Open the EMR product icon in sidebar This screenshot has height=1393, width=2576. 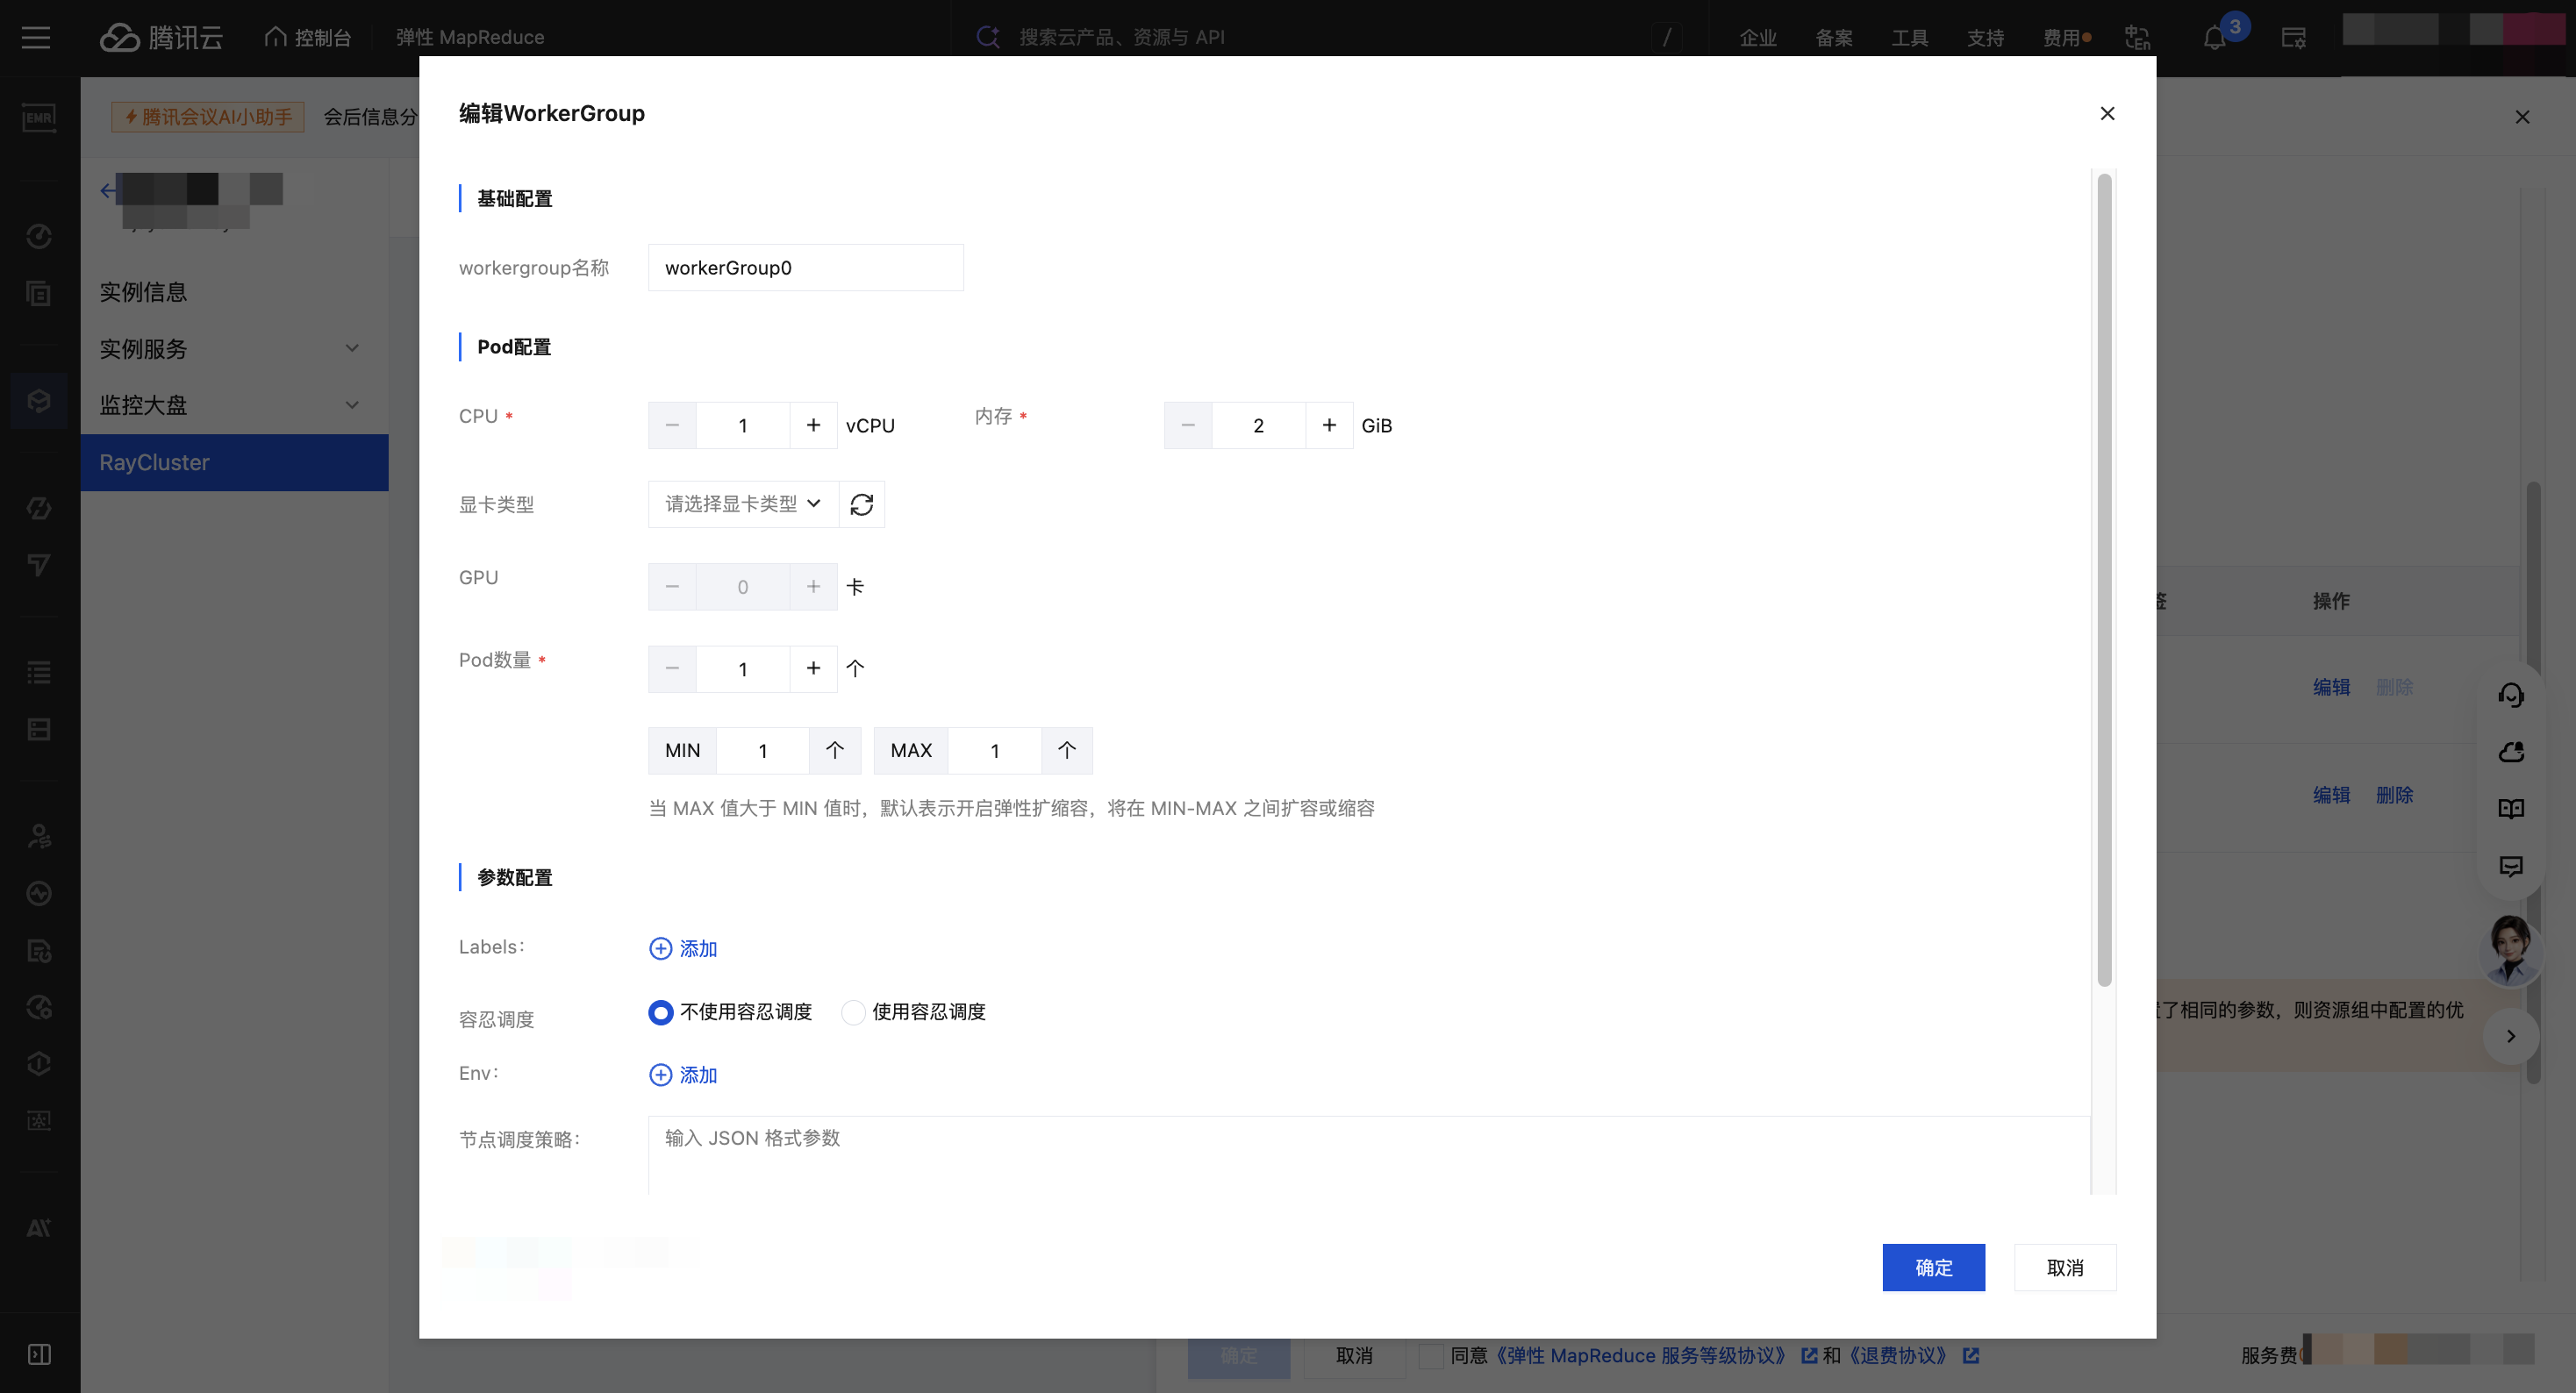click(39, 117)
